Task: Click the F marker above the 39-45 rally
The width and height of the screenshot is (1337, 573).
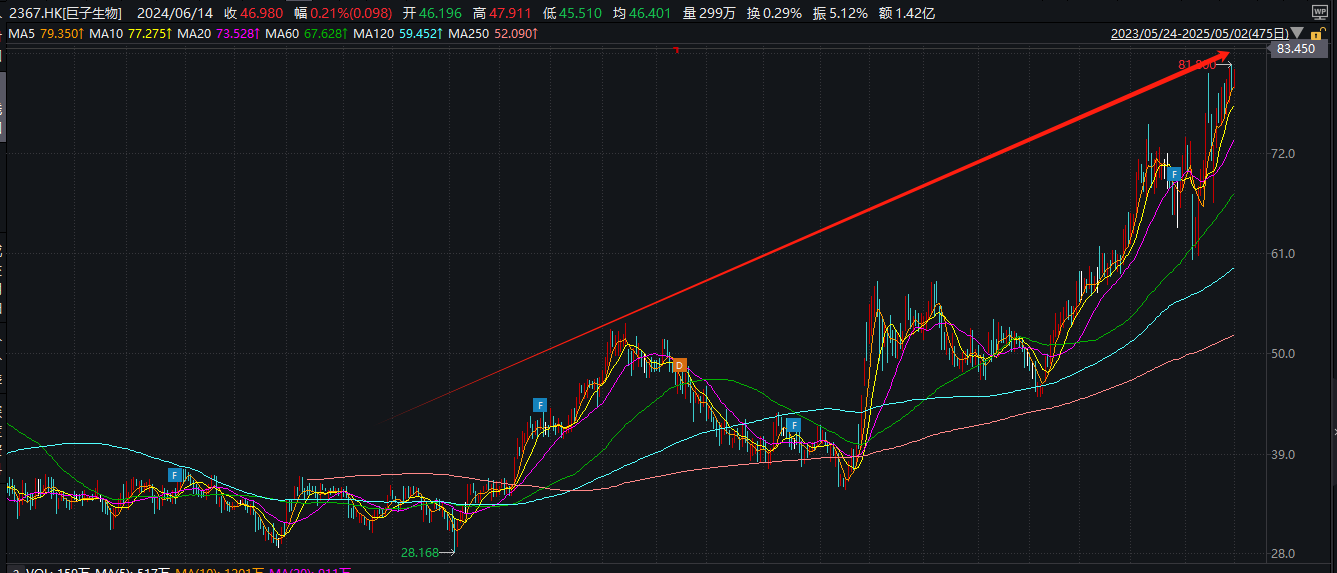Action: point(540,405)
